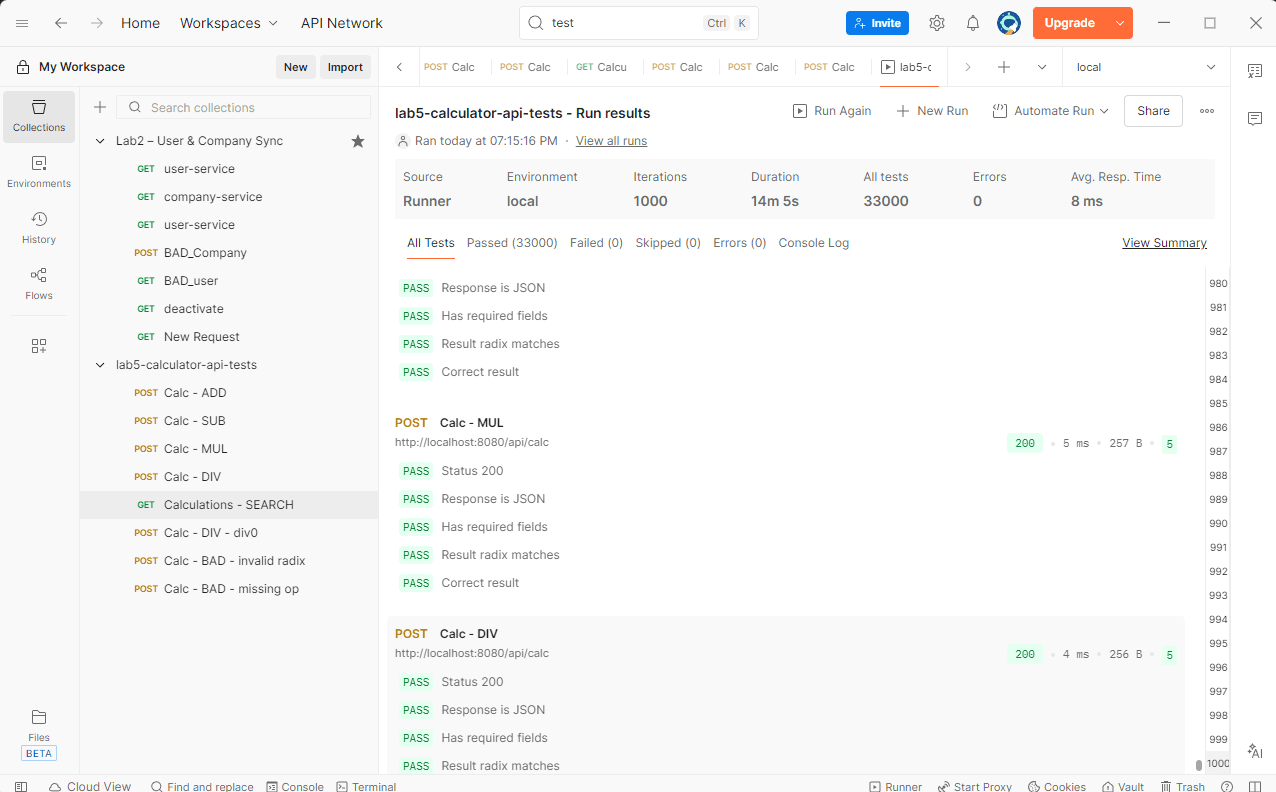The image size is (1276, 792).
Task: Collapse the Lab2 – User & Company Sync collection
Action: (100, 141)
